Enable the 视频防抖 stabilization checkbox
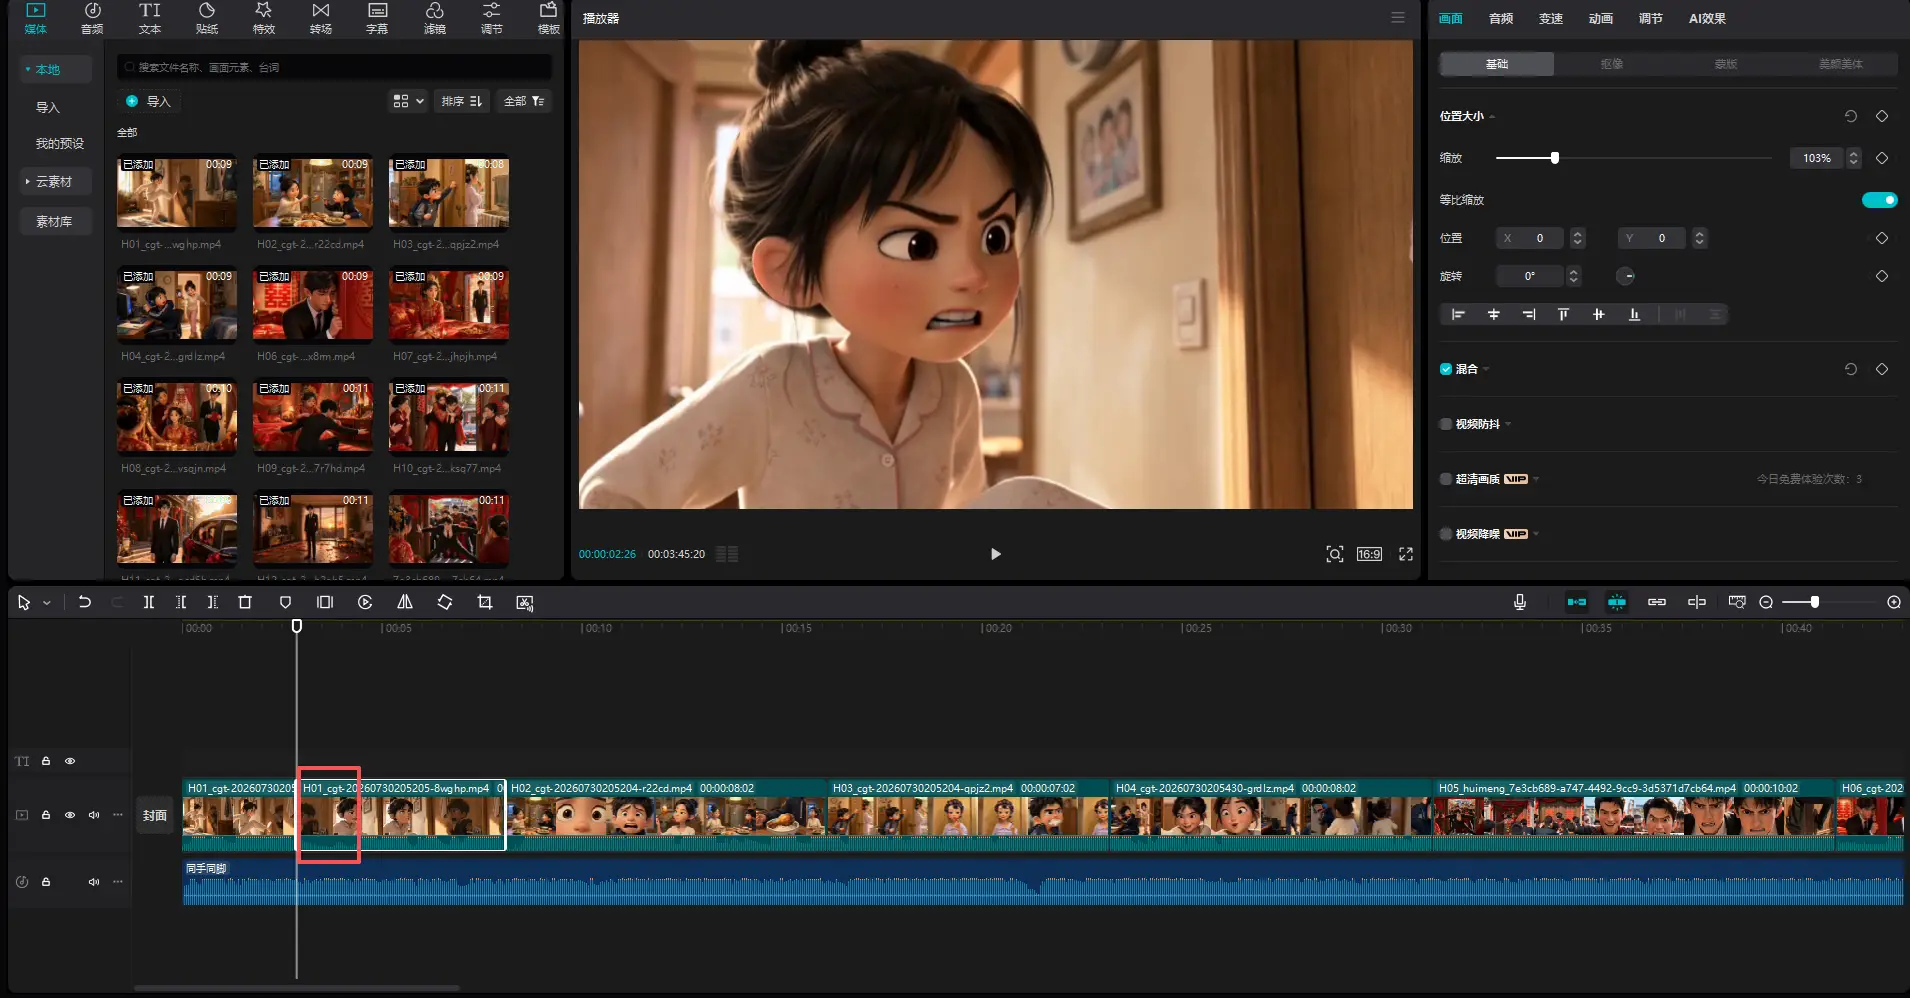1910x998 pixels. point(1446,424)
